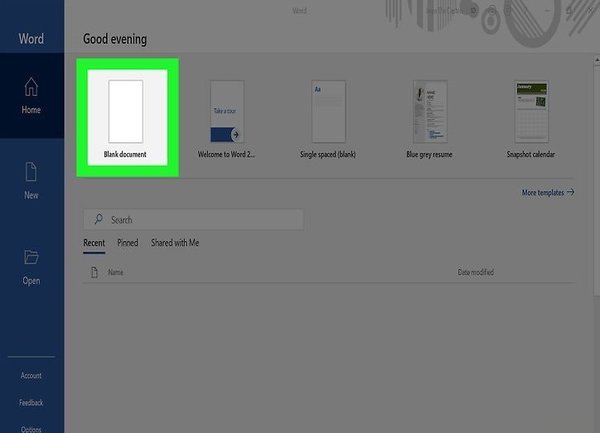Click the arrow on the Take a tour thumbnail
This screenshot has width=600, height=433.
click(x=236, y=135)
